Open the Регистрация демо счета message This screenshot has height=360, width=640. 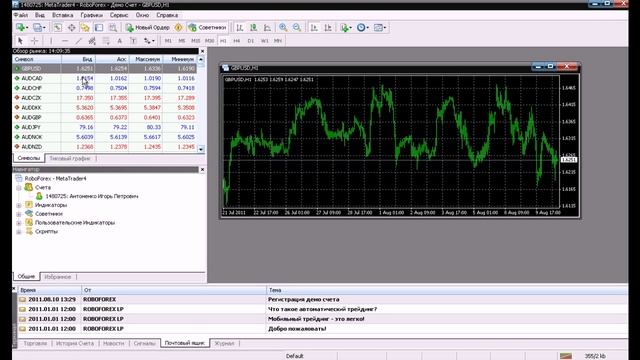tap(304, 299)
